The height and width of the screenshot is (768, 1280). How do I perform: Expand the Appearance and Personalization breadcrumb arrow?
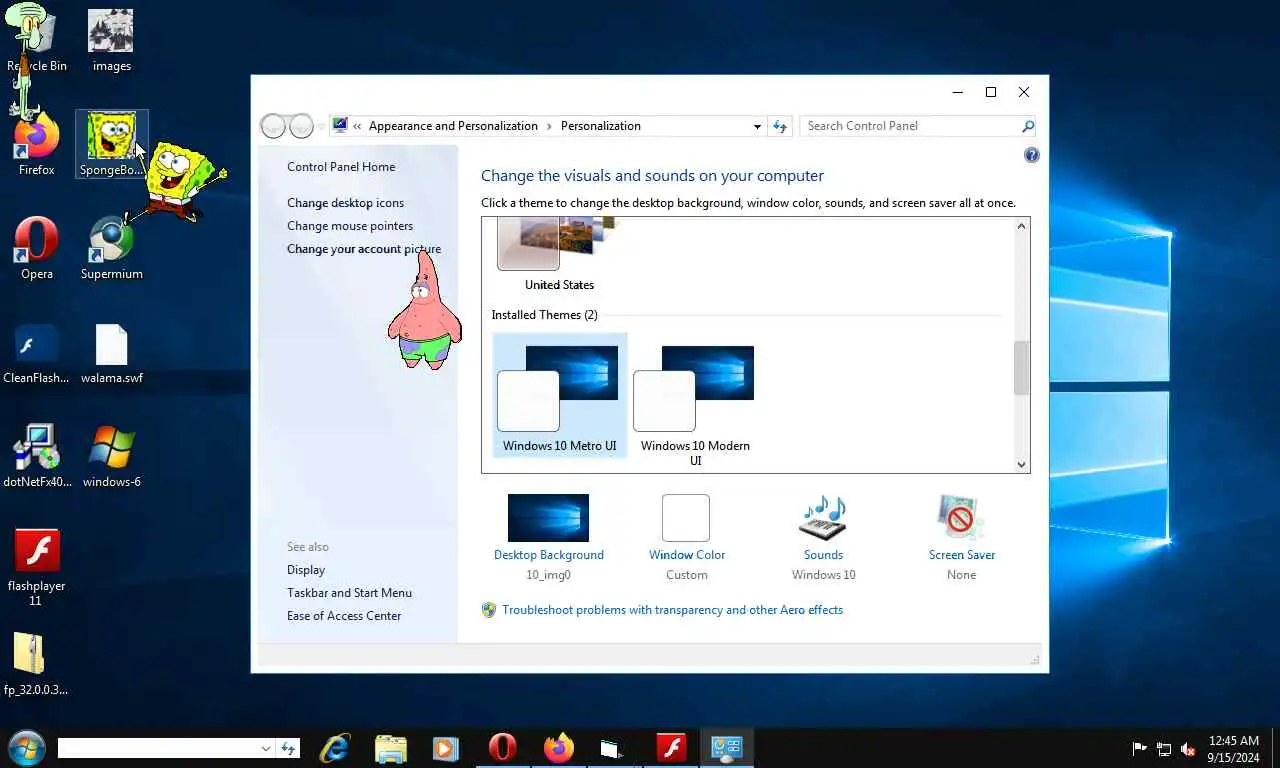pyautogui.click(x=549, y=126)
